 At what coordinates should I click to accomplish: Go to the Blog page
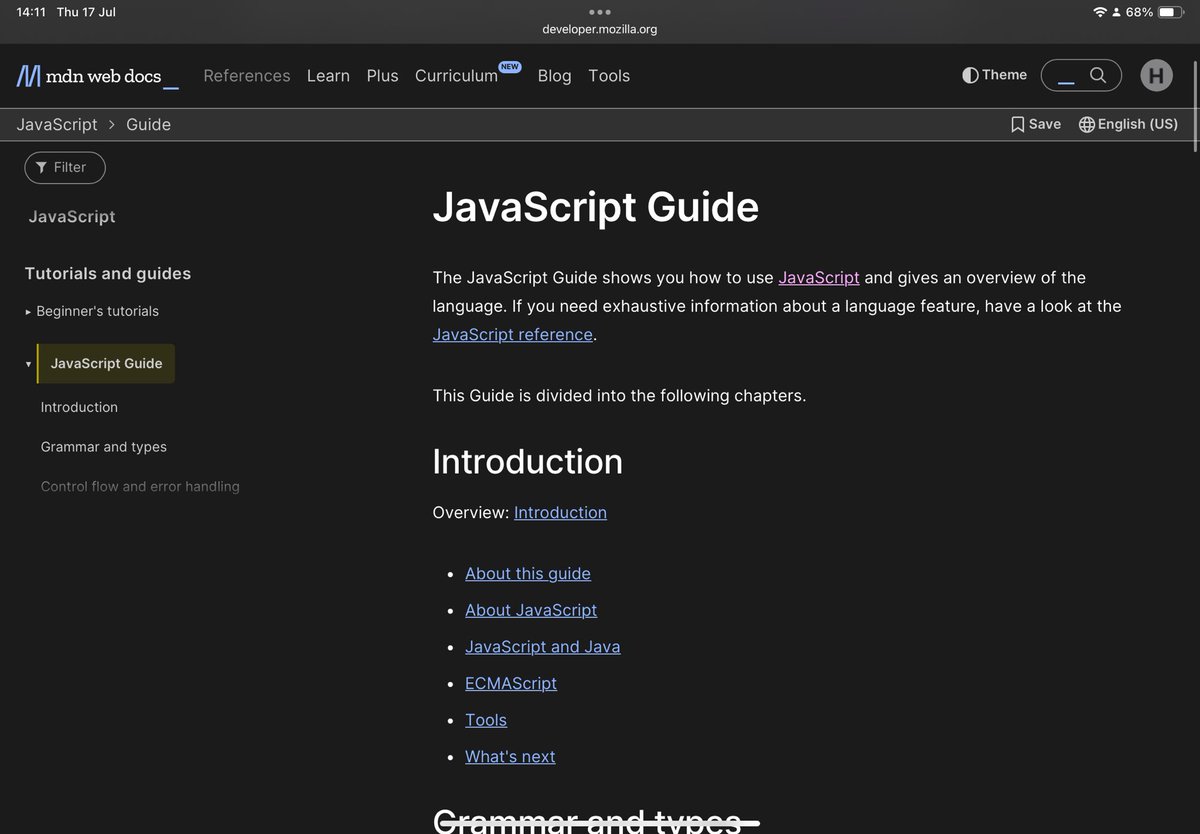pos(554,76)
